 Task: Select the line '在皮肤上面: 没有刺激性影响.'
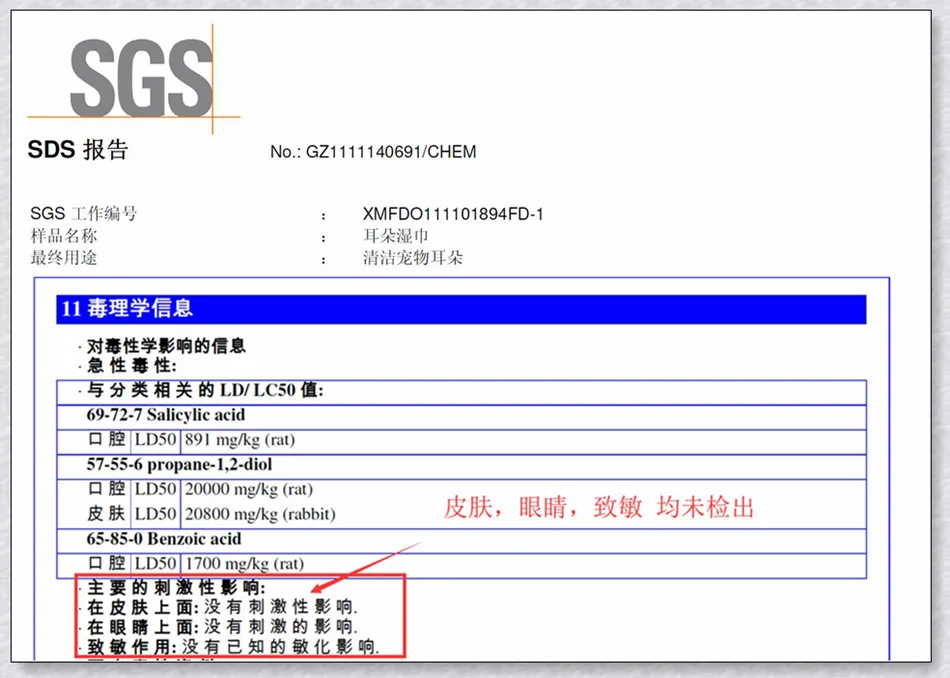coord(222,607)
